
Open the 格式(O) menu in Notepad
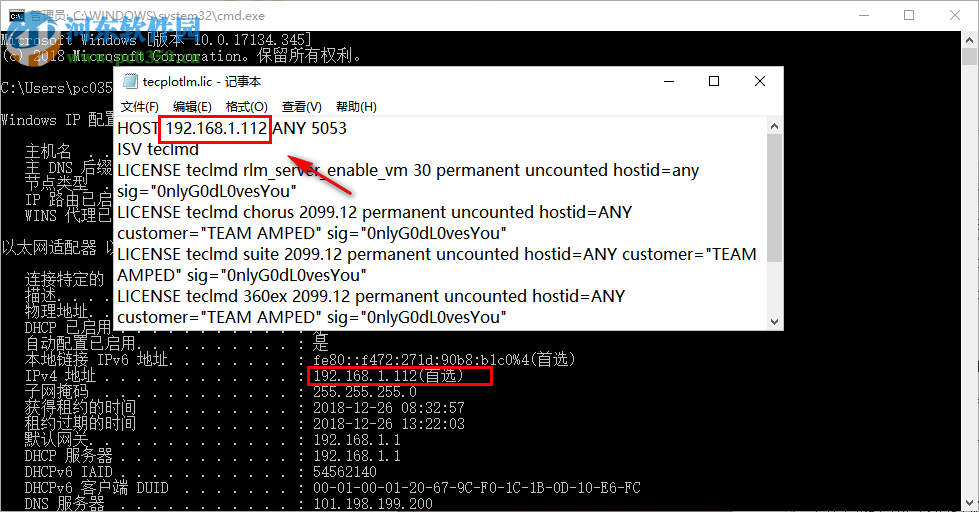coord(247,107)
